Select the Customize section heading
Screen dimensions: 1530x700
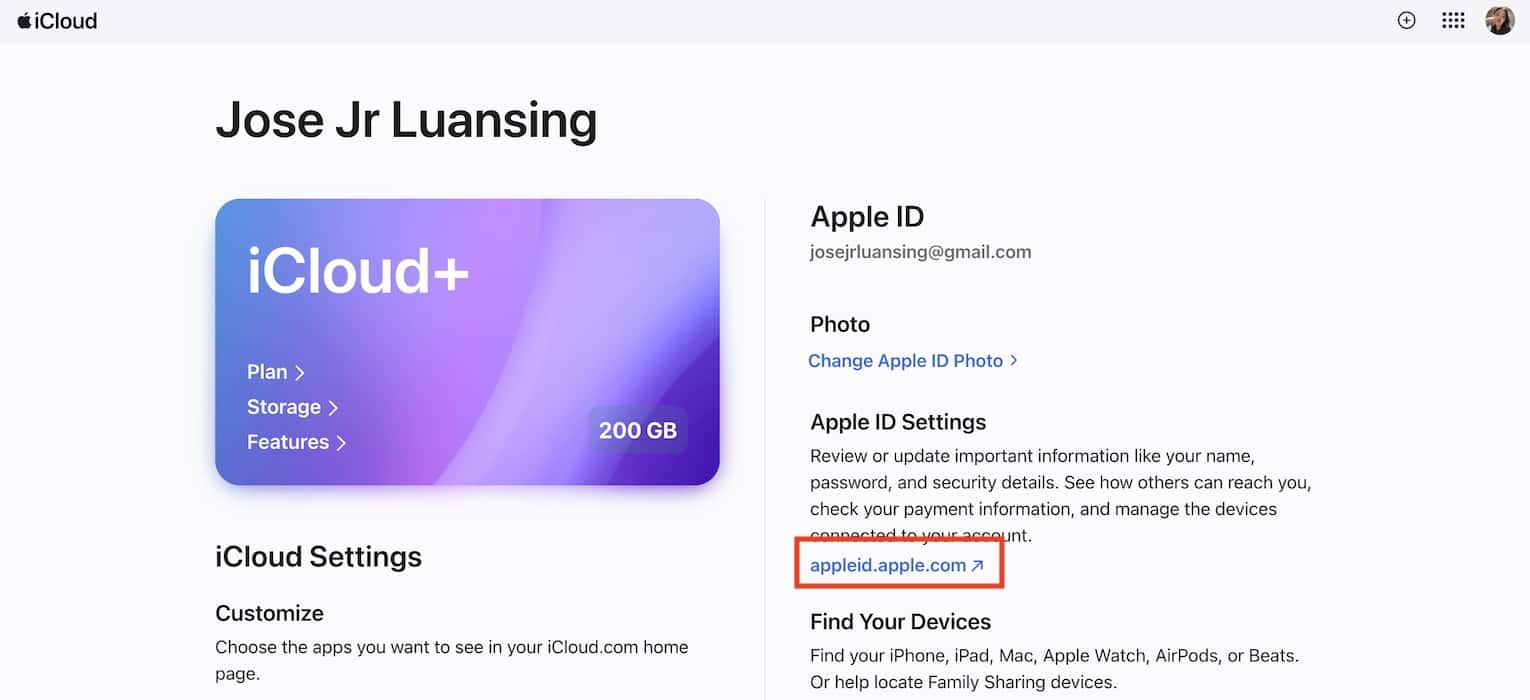[269, 613]
